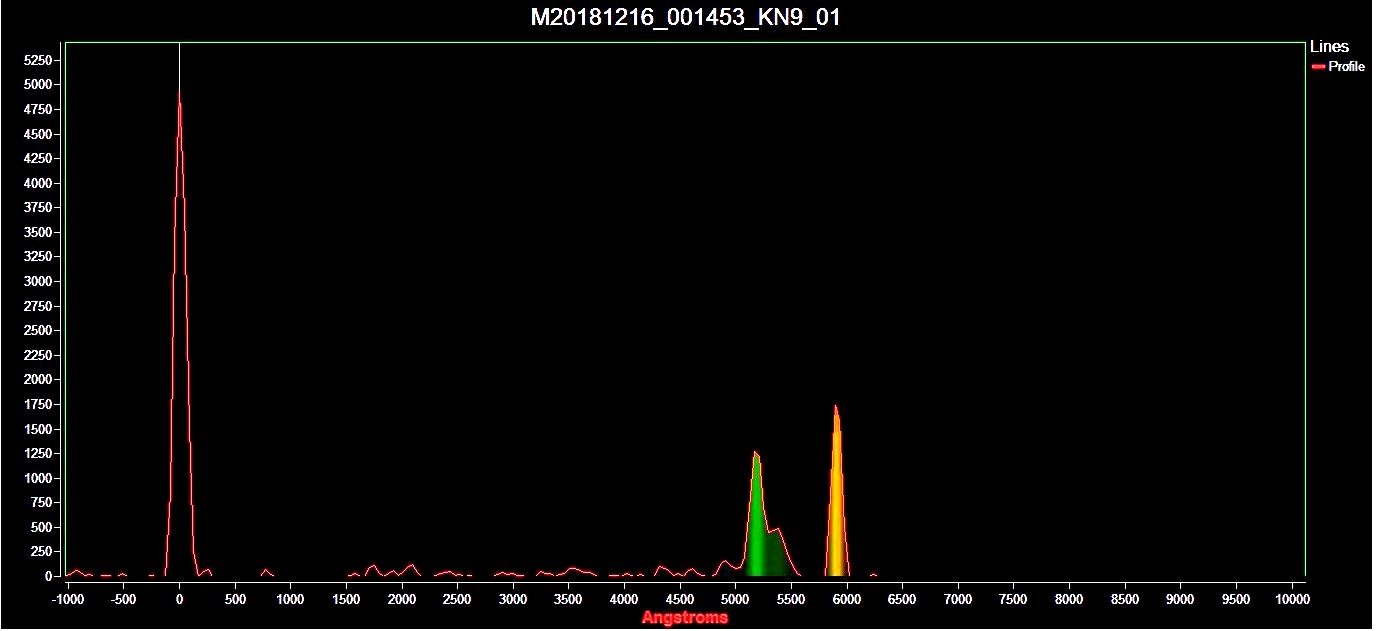Click the 5250 label on the y-axis
This screenshot has height=631, width=1376.
tap(38, 60)
